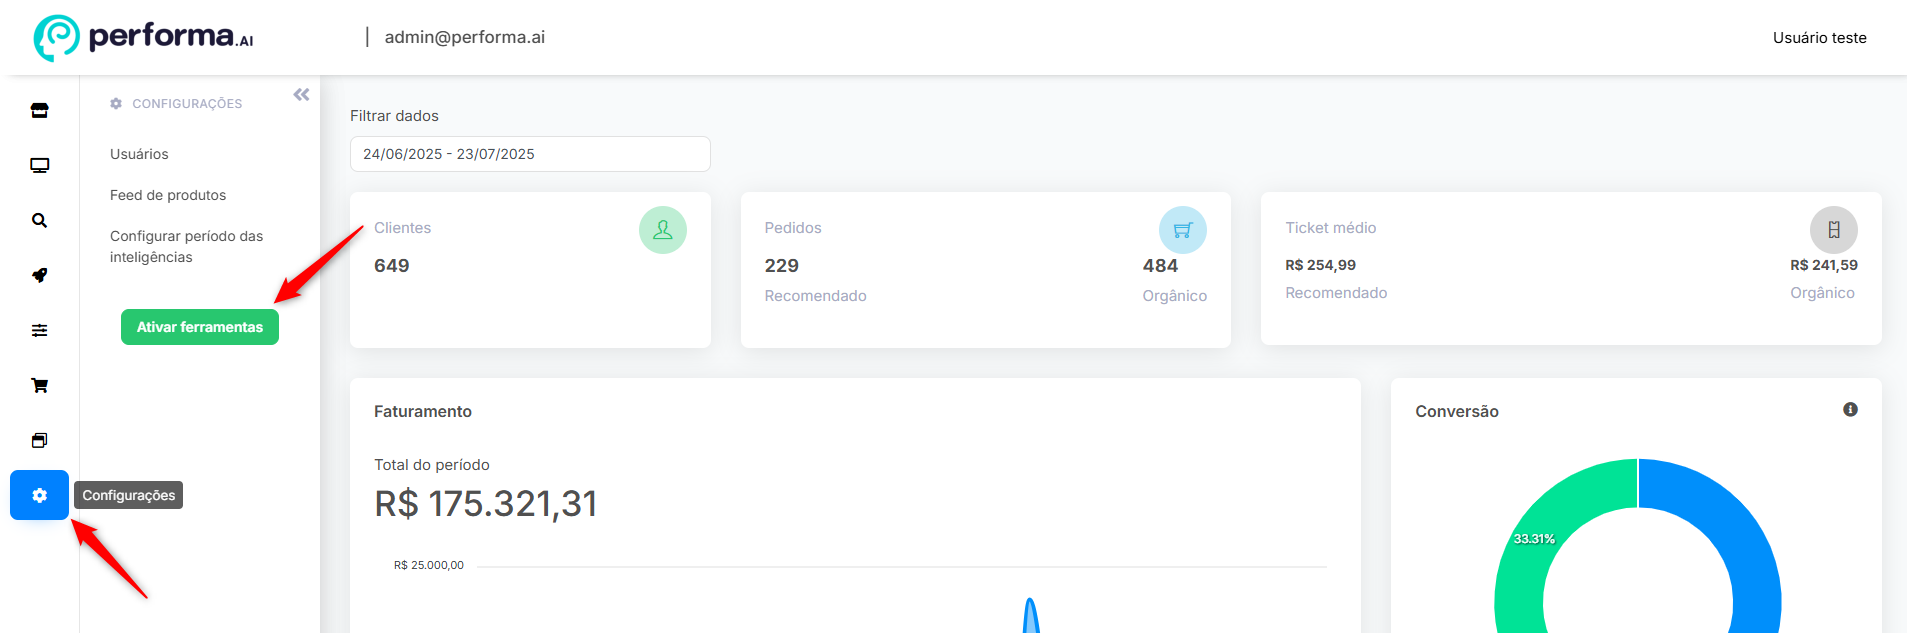This screenshot has width=1907, height=633.
Task: Click the R$ 254,99 ticket value
Action: coord(1320,265)
